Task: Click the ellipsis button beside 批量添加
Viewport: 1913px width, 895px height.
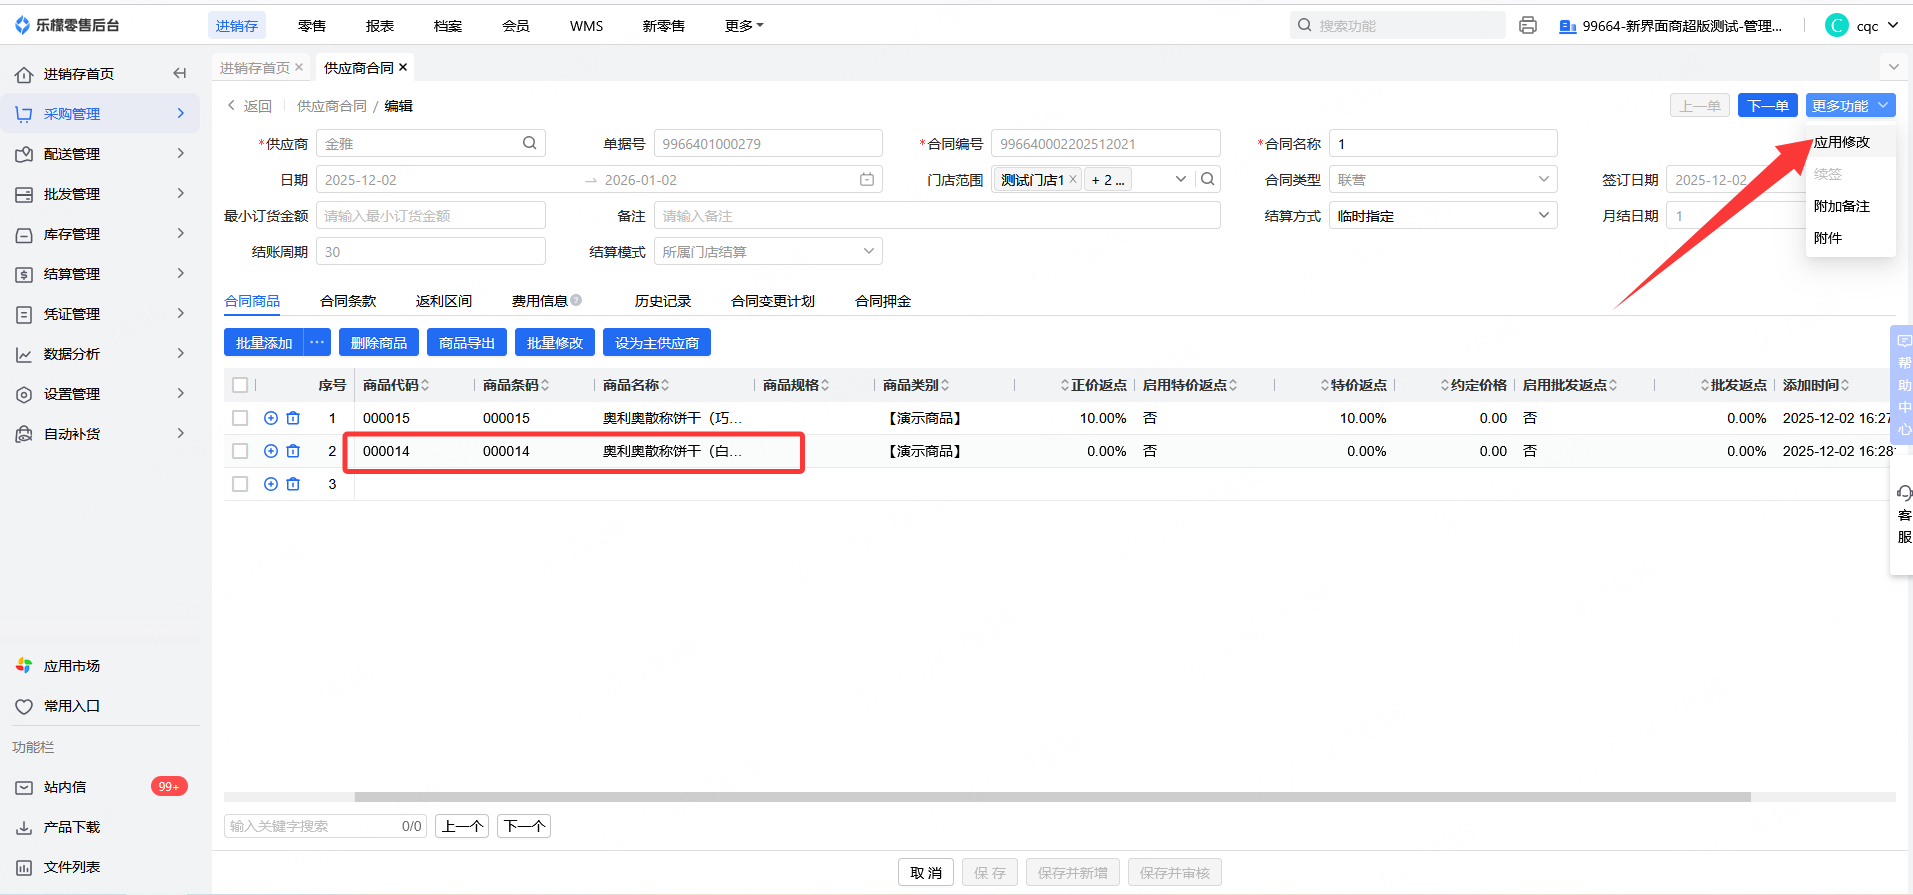Action: coord(317,342)
